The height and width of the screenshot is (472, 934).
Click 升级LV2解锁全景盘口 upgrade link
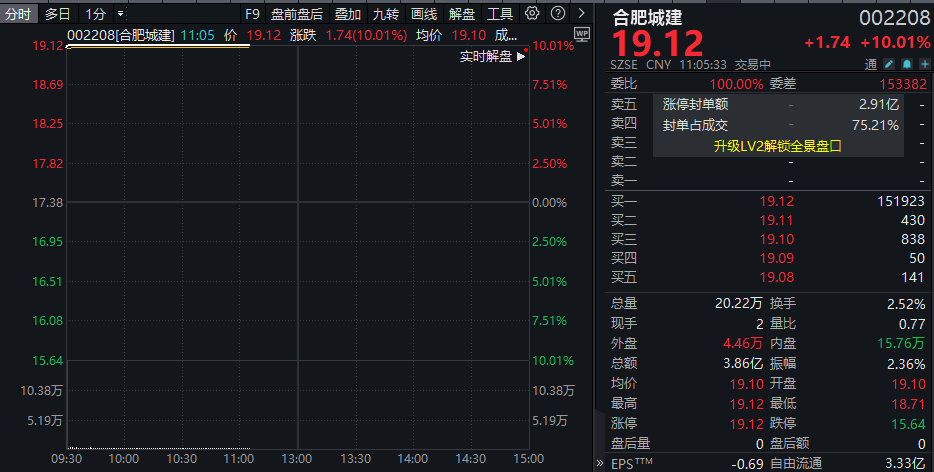(x=777, y=146)
